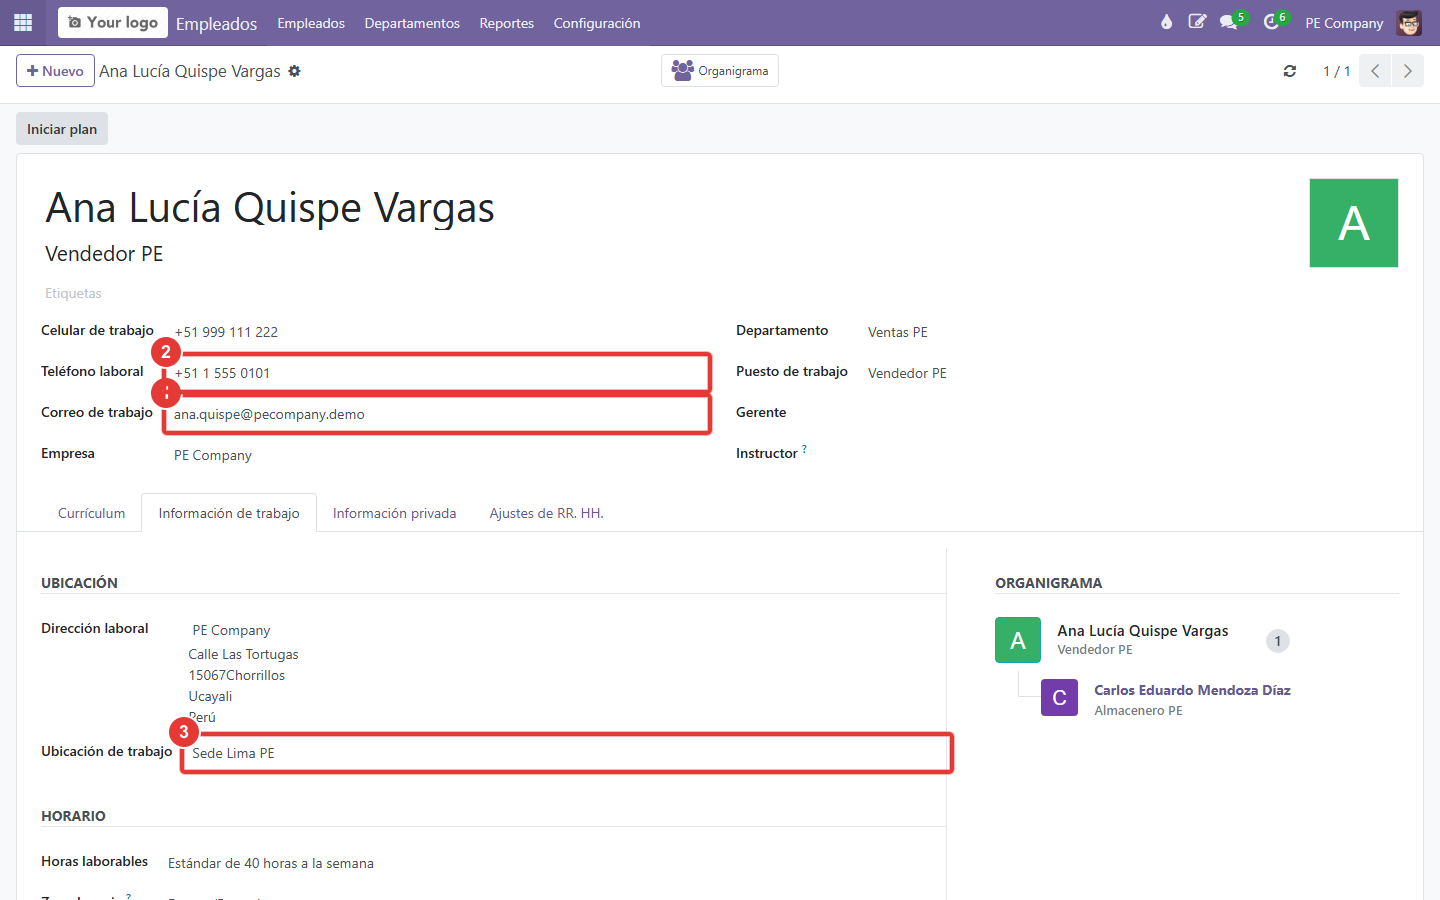Screen dimensions: 1440x900
Task: Click Carlos Eduardo's purple C avatar
Action: [1059, 698]
